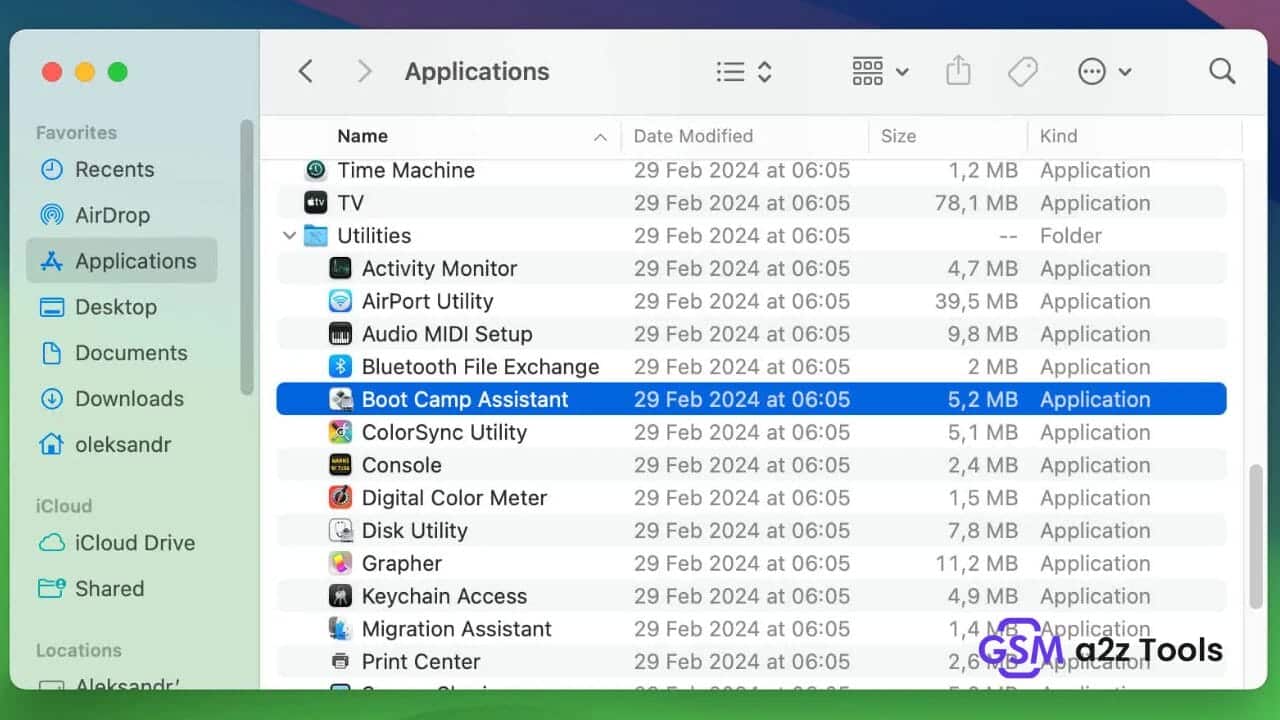Open the Activity Monitor app icon
Screen dimensions: 1280x720
point(341,268)
